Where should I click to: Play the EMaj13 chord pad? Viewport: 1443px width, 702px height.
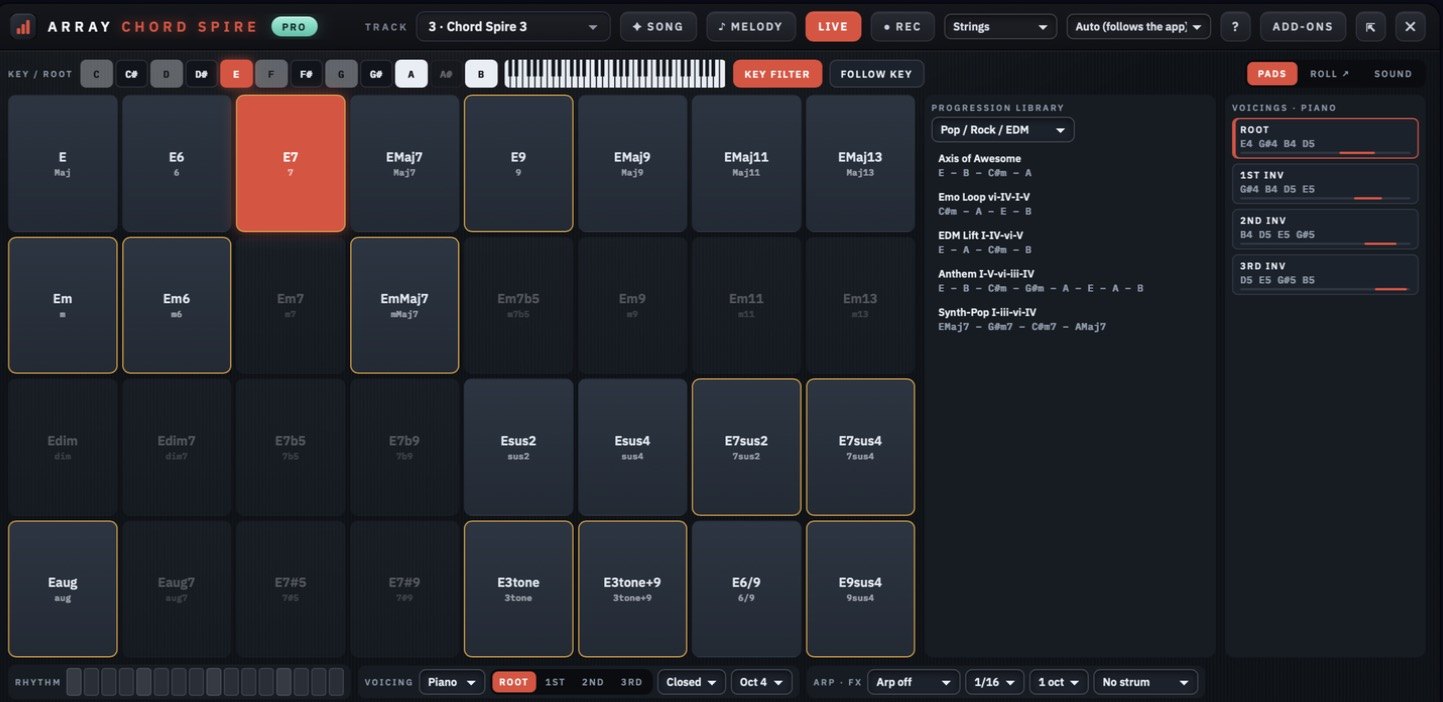[x=861, y=164]
